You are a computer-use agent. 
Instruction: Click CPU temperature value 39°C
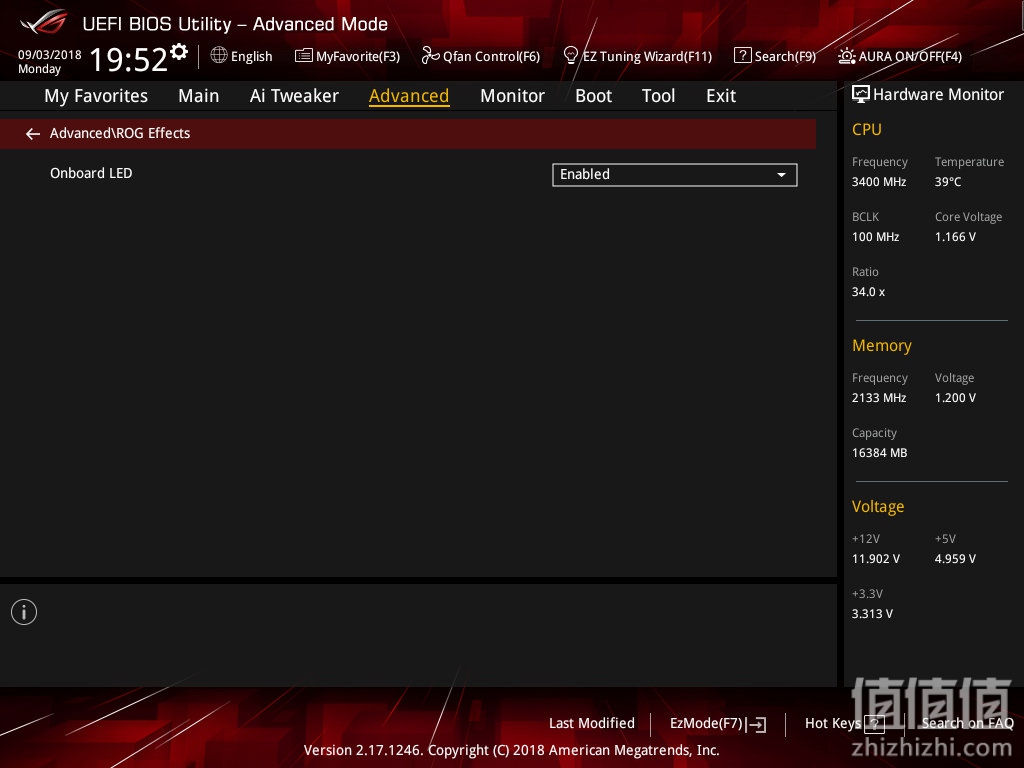click(948, 182)
